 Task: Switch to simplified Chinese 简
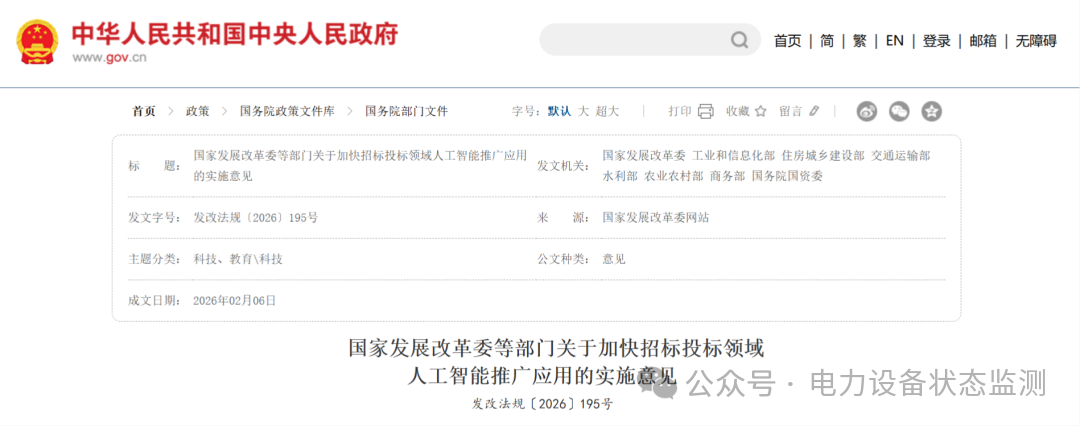pos(827,41)
